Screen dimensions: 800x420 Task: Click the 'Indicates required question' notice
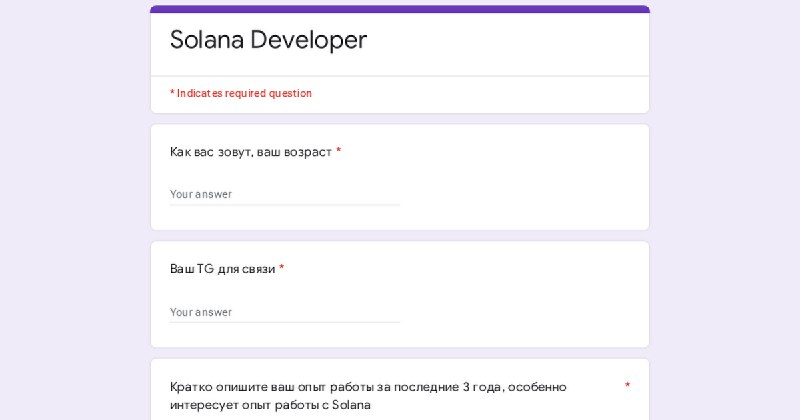point(241,93)
